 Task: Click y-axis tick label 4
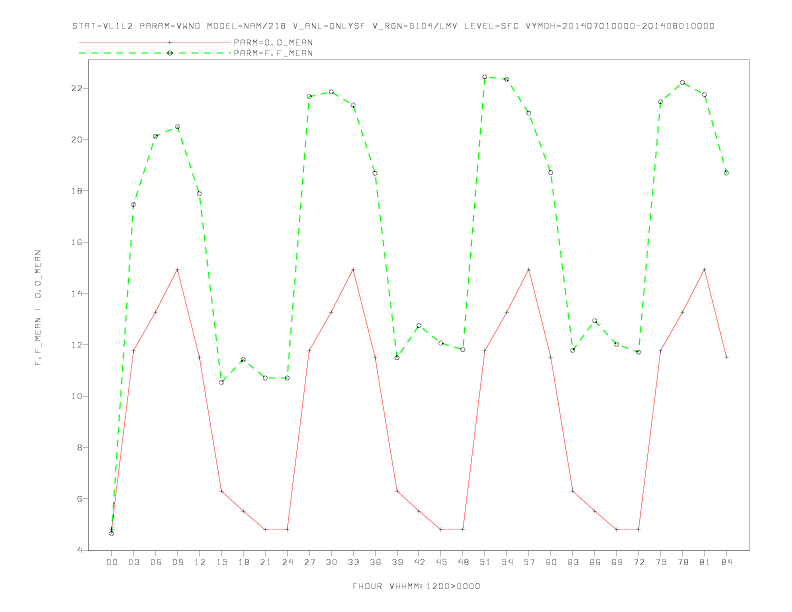coord(80,550)
